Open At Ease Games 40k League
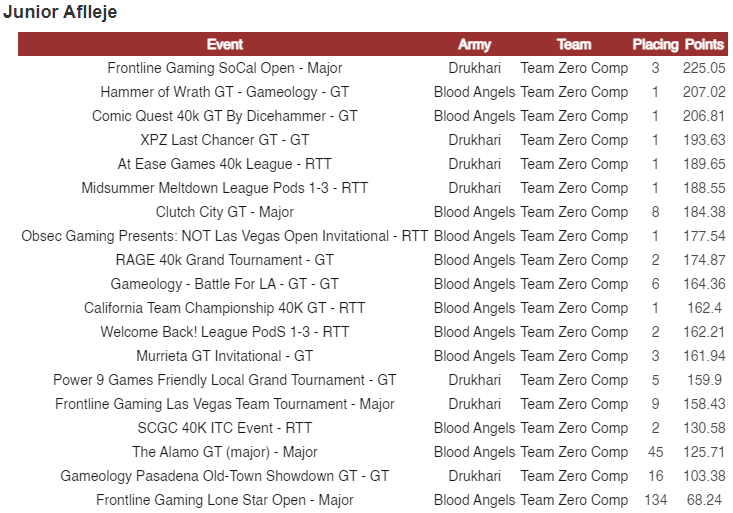Screen dimensions: 733x513 tap(225, 164)
